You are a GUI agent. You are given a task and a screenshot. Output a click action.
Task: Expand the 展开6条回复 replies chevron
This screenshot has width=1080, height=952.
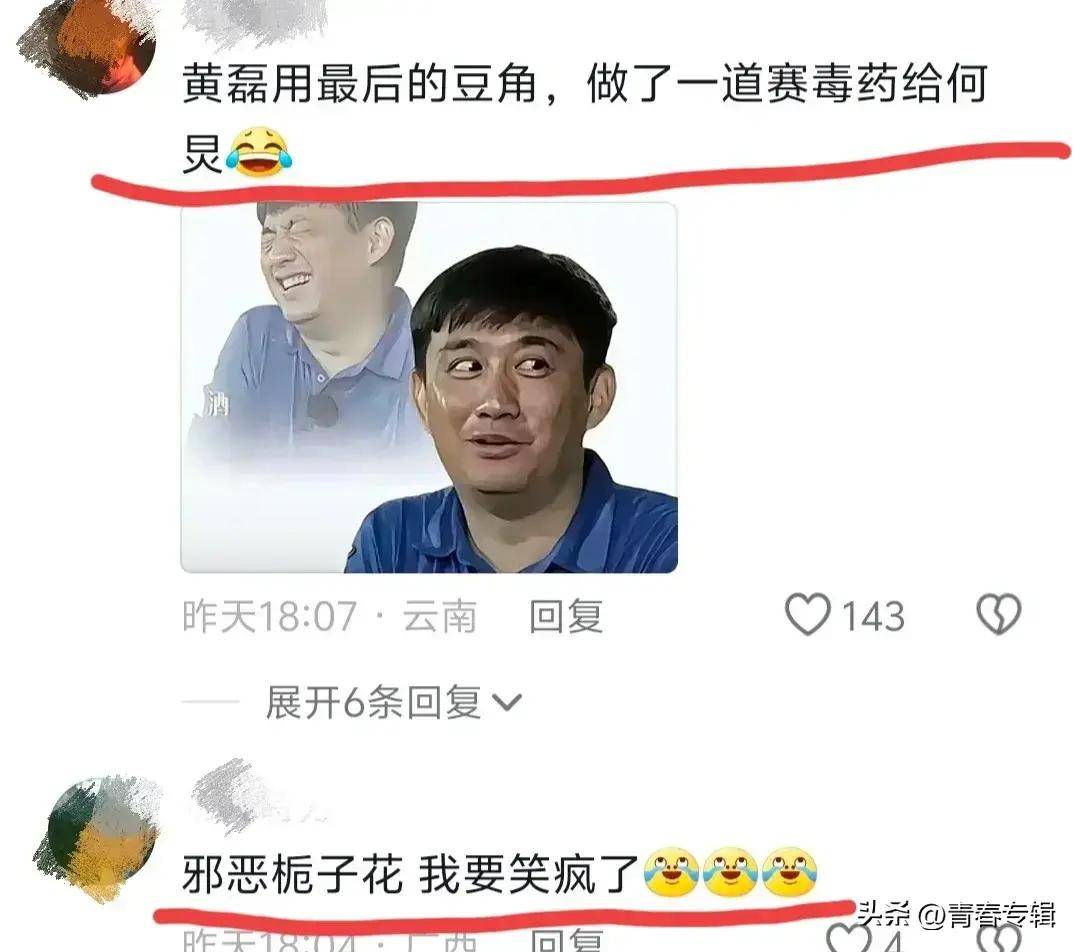point(508,703)
